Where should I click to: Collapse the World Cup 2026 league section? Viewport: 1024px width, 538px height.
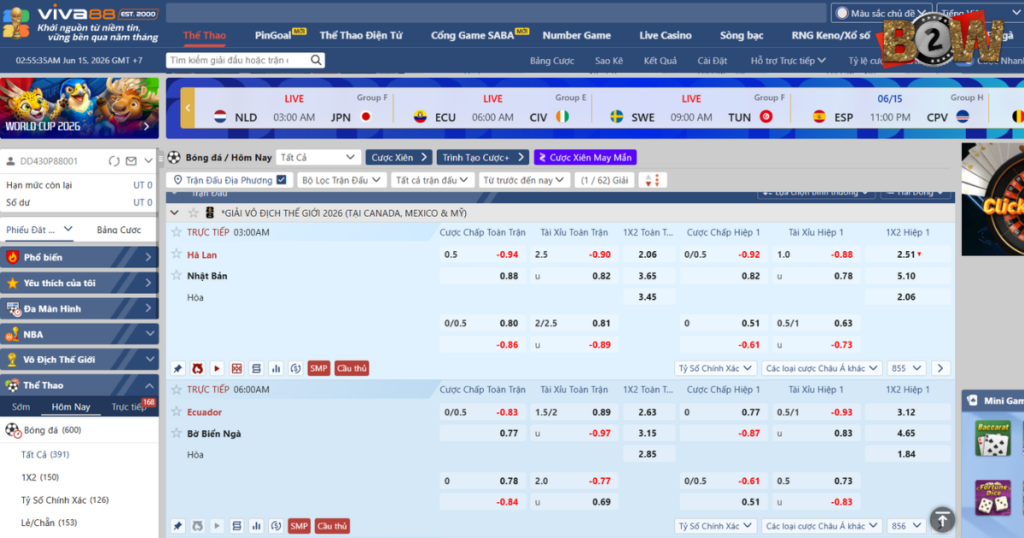[174, 213]
